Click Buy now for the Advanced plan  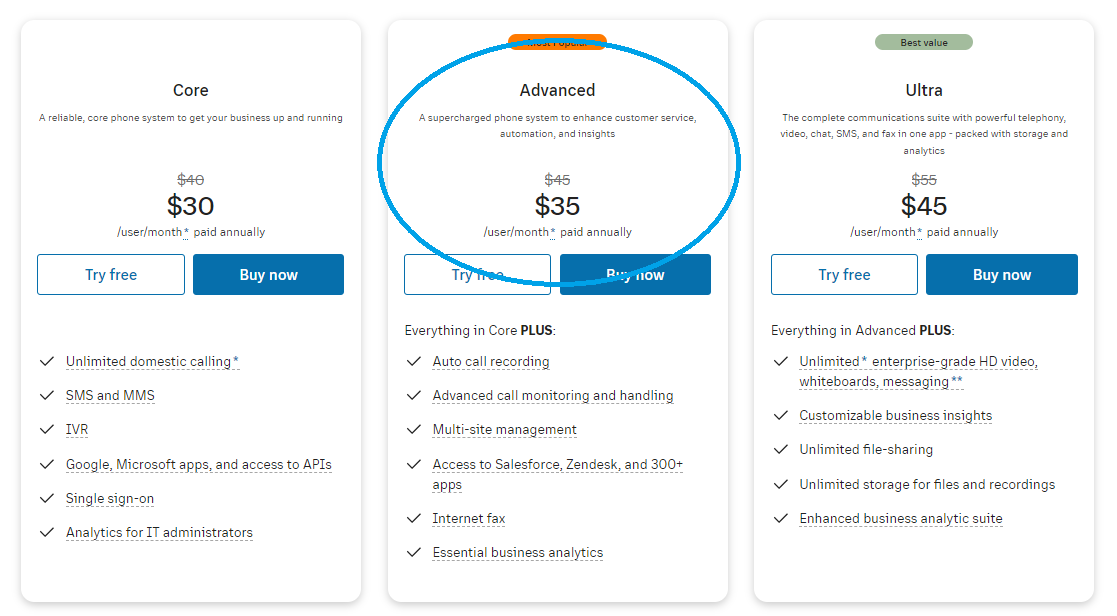pos(635,275)
